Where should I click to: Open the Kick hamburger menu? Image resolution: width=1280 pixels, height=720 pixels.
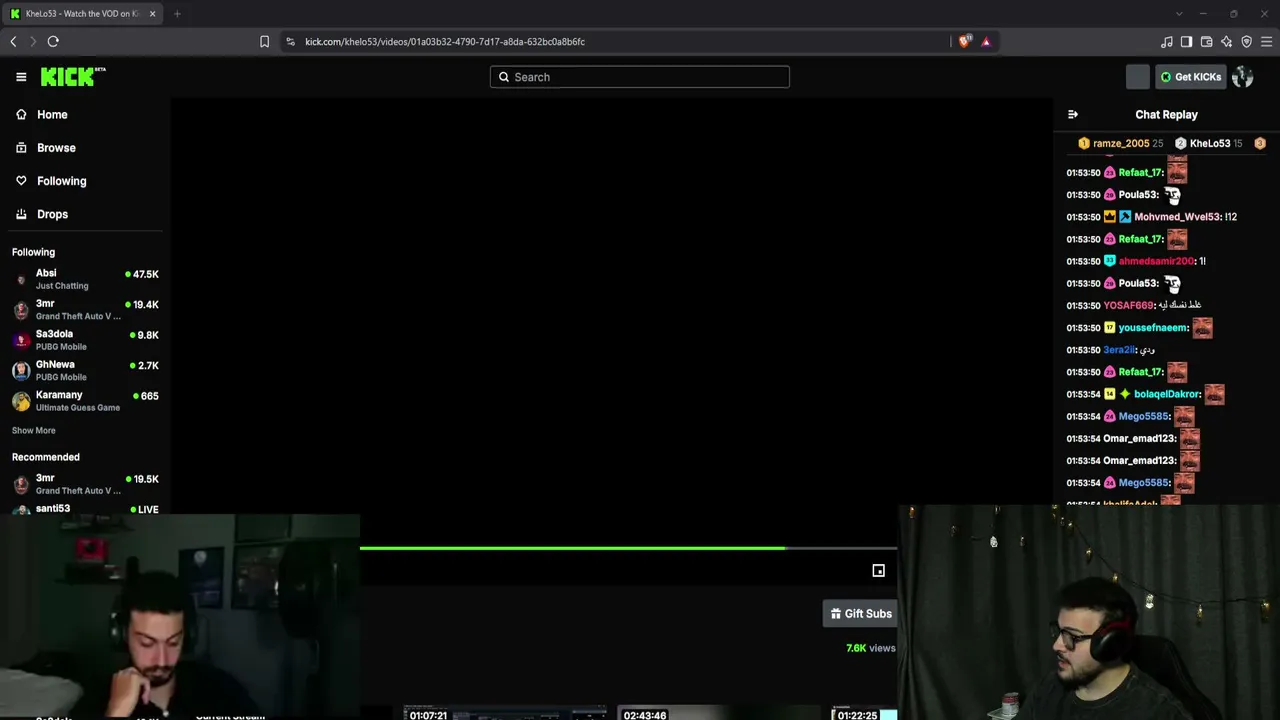21,77
